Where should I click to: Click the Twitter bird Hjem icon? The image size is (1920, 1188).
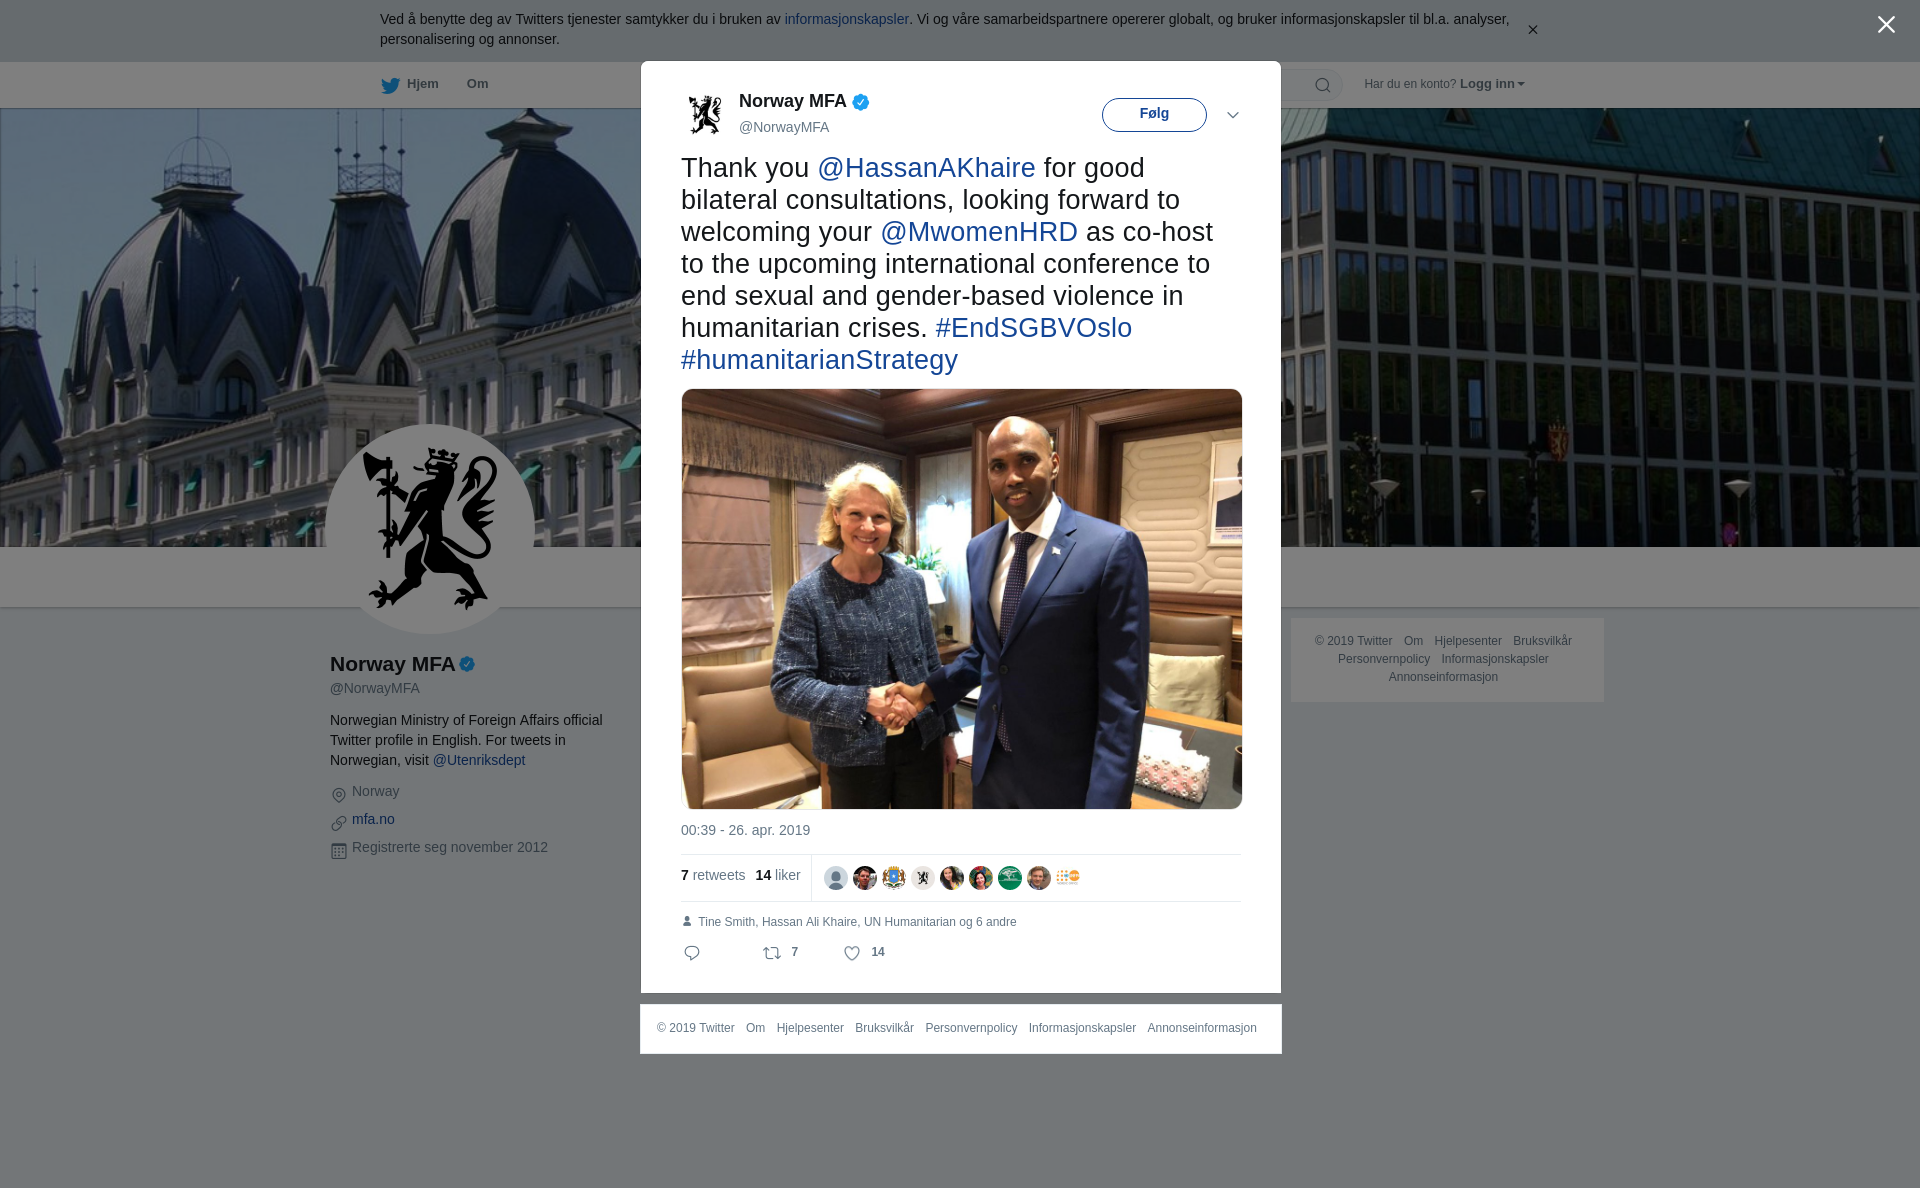390,85
